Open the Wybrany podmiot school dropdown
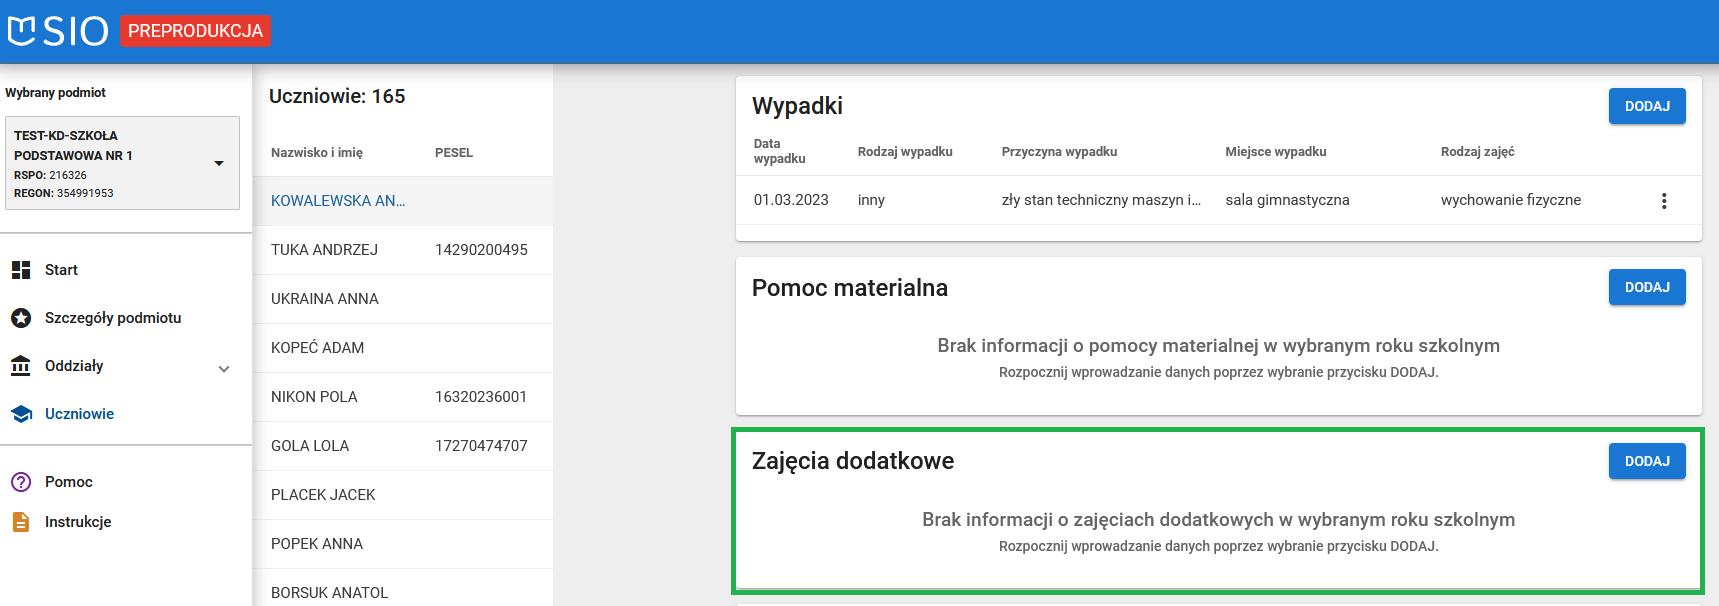 click(219, 163)
